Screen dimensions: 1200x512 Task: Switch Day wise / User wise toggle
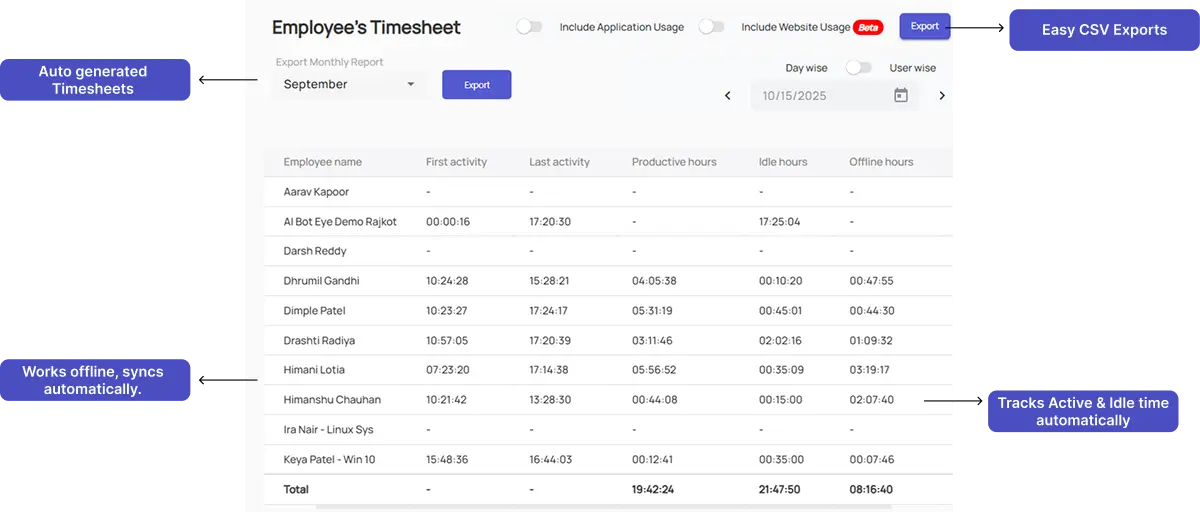point(858,68)
